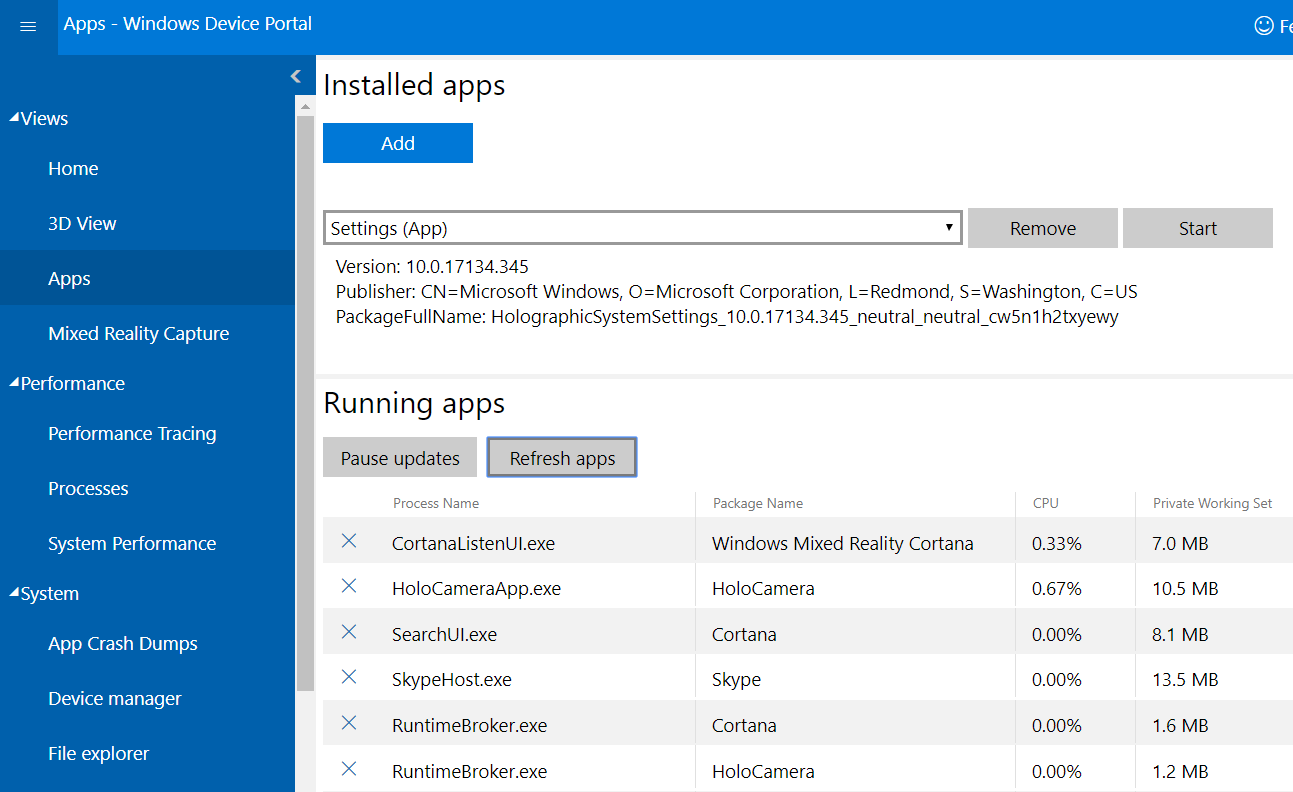Collapse the sidebar with the left chevron
The image size is (1293, 792).
(296, 76)
